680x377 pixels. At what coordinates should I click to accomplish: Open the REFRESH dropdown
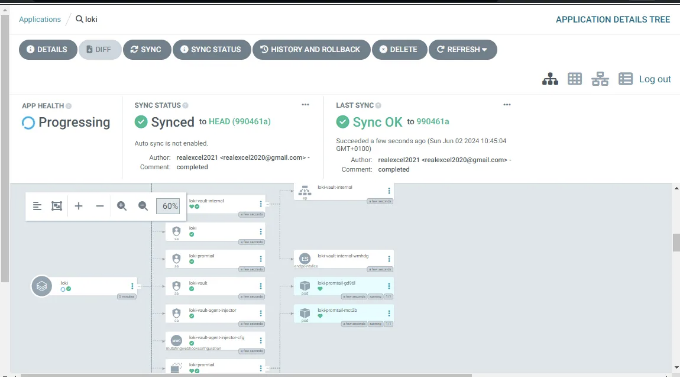click(x=463, y=49)
